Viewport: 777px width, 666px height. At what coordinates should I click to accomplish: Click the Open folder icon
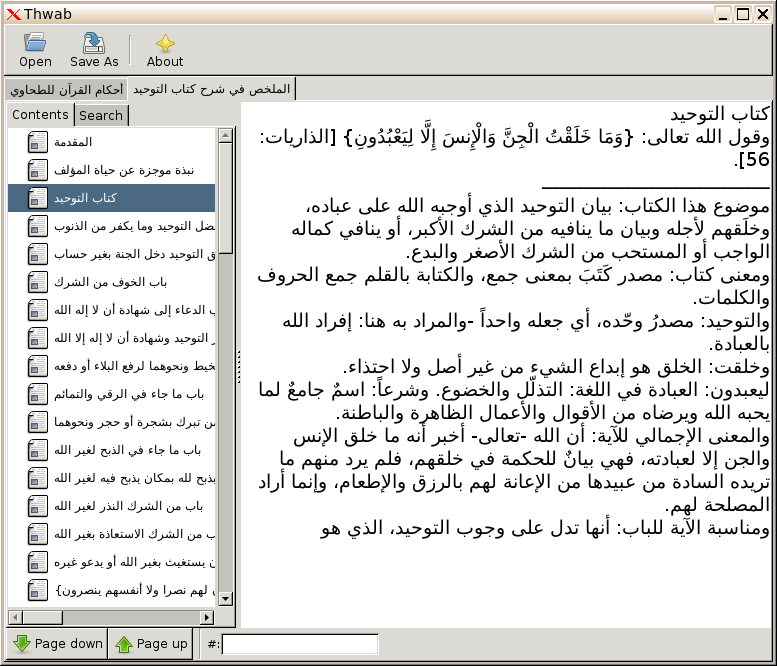[x=35, y=42]
